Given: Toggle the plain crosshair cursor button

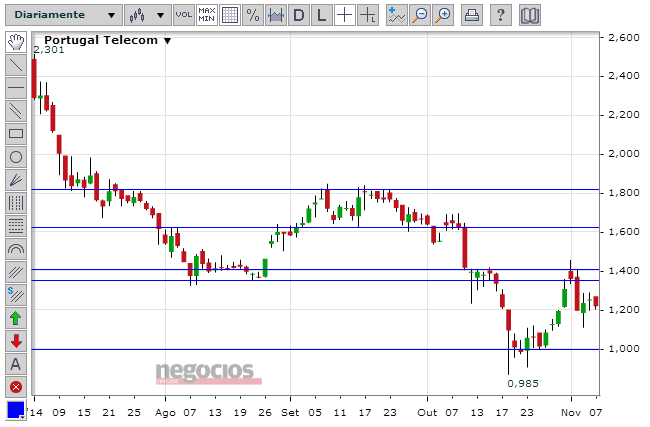Looking at the screenshot, I should click(x=344, y=15).
